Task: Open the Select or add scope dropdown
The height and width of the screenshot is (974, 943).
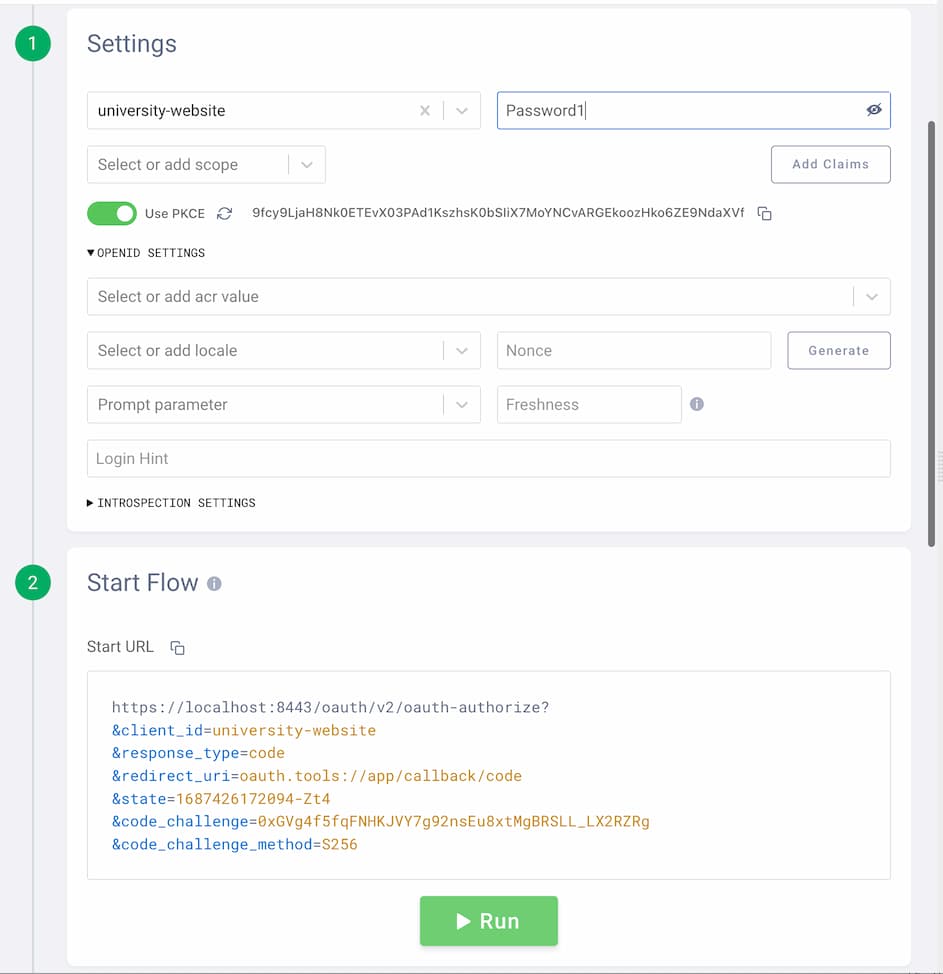Action: (306, 164)
